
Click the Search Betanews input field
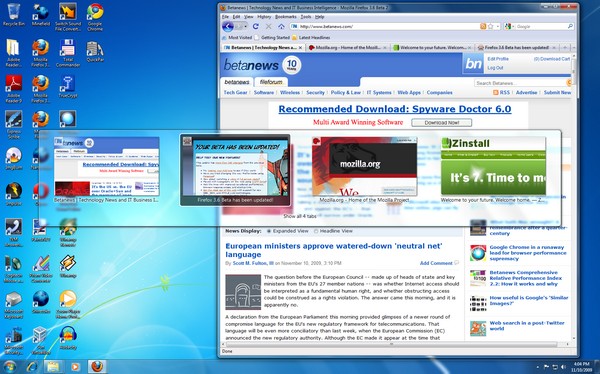point(520,83)
